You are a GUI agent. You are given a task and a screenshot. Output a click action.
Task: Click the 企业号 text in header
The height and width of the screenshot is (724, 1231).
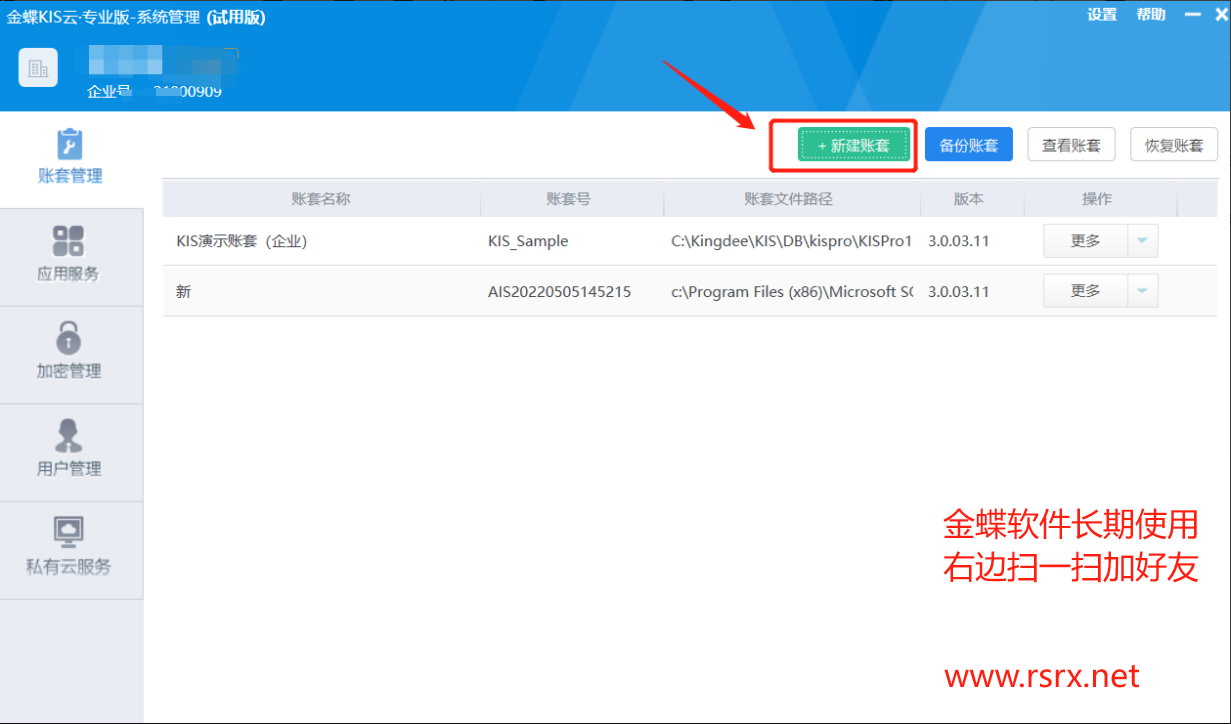point(109,92)
